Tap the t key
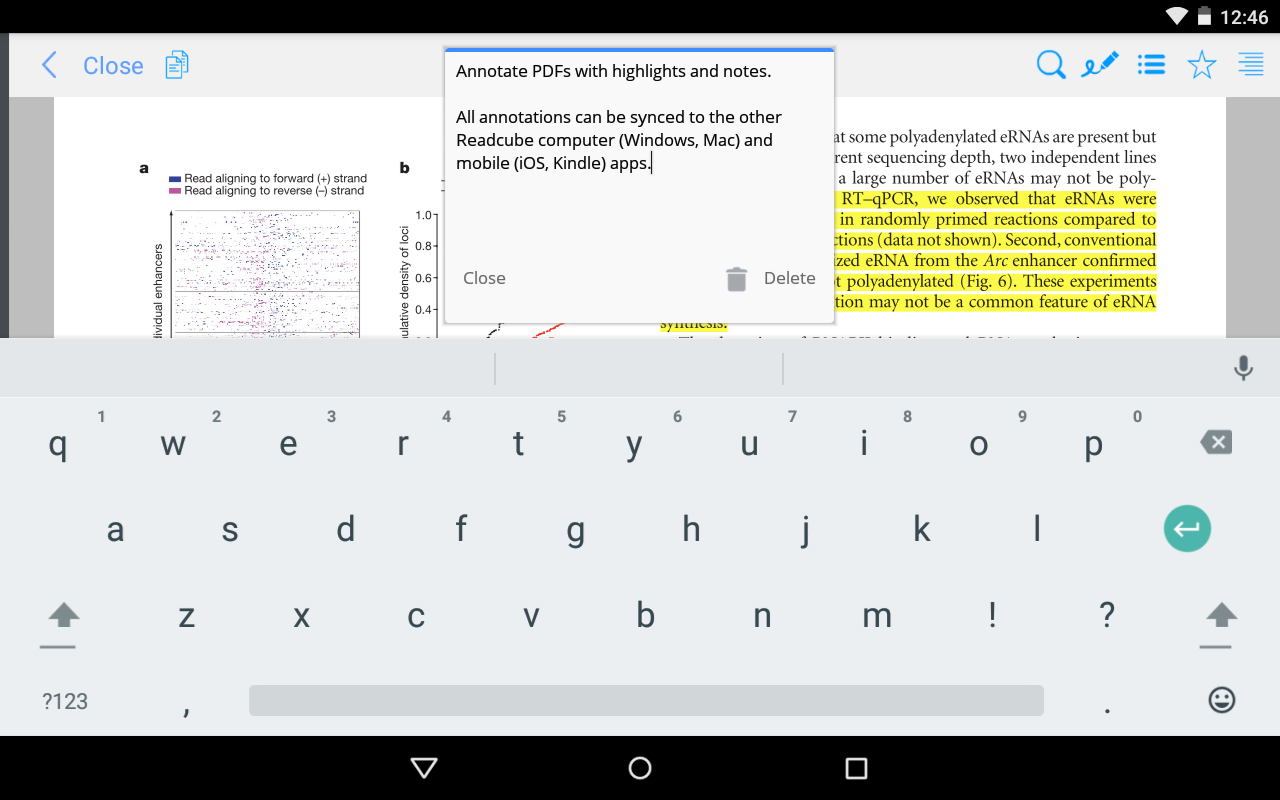 pos(518,442)
